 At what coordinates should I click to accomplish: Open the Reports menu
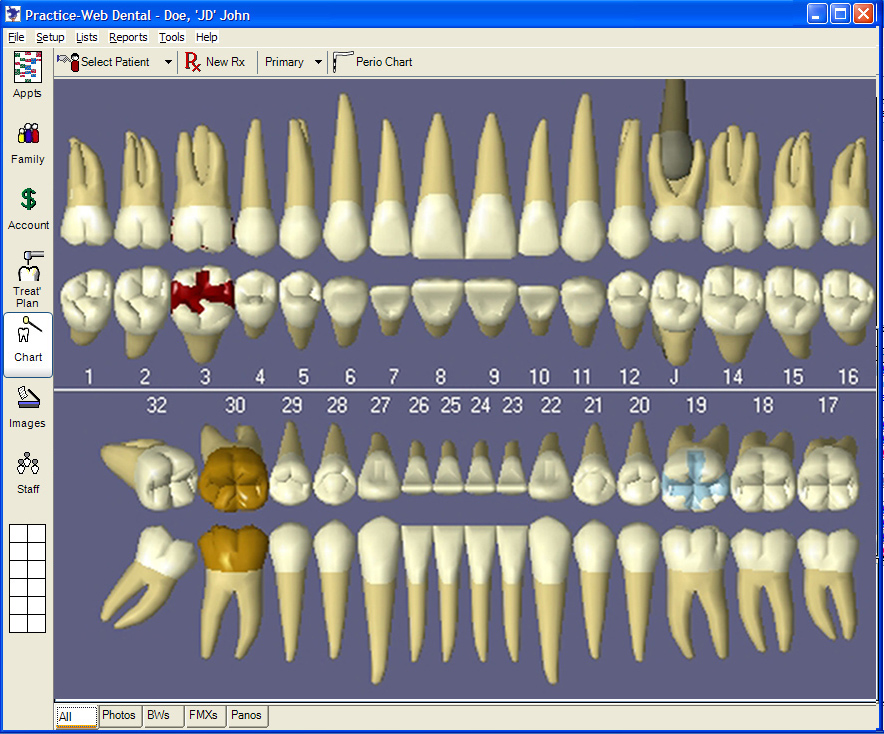(x=128, y=37)
